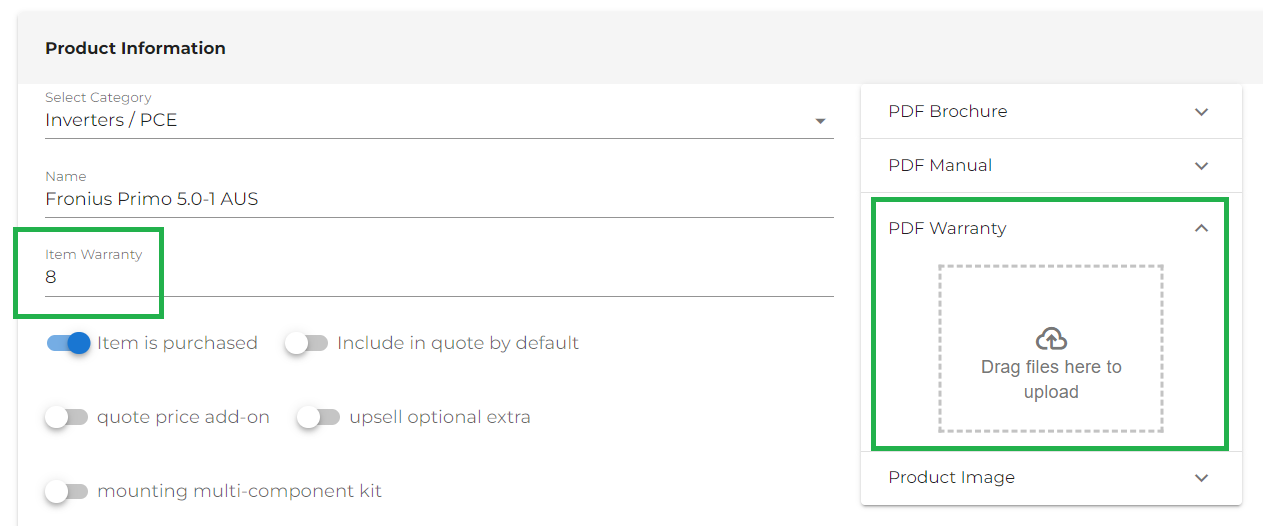This screenshot has height=526, width=1263.
Task: Click Product Image chevron arrow
Action: tap(1202, 478)
